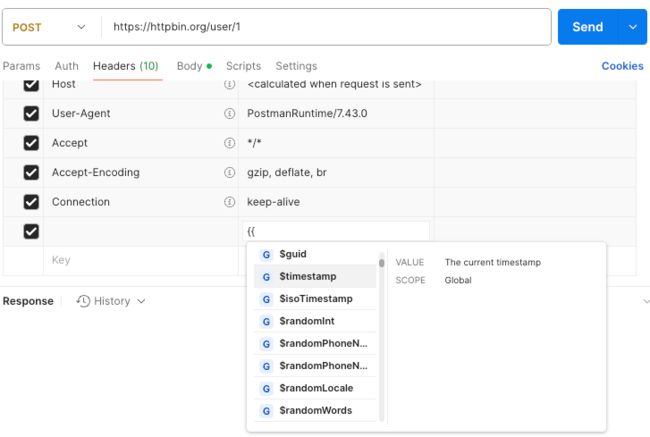The image size is (650, 437).
Task: Select the Headers (10) tab
Action: click(x=126, y=66)
